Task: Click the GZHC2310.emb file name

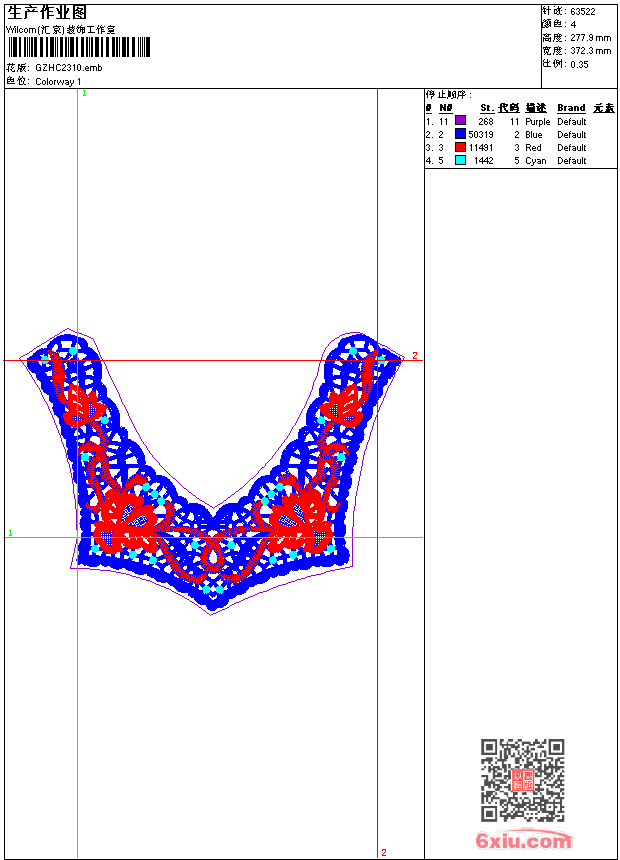Action: (68, 68)
